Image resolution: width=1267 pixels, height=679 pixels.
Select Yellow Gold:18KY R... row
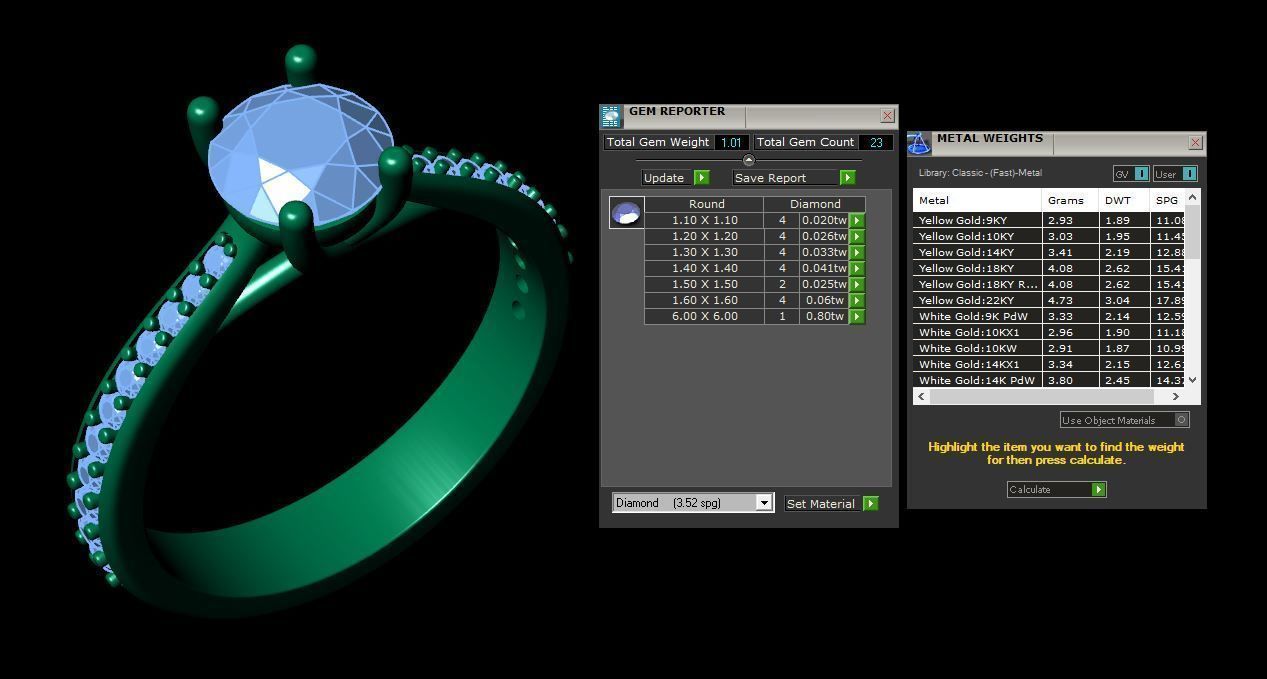1049,284
